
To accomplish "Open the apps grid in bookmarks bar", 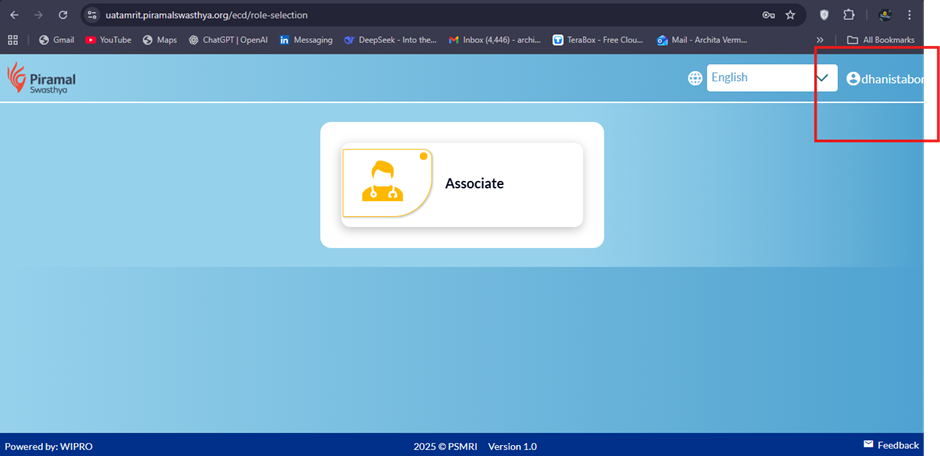I will [x=13, y=40].
